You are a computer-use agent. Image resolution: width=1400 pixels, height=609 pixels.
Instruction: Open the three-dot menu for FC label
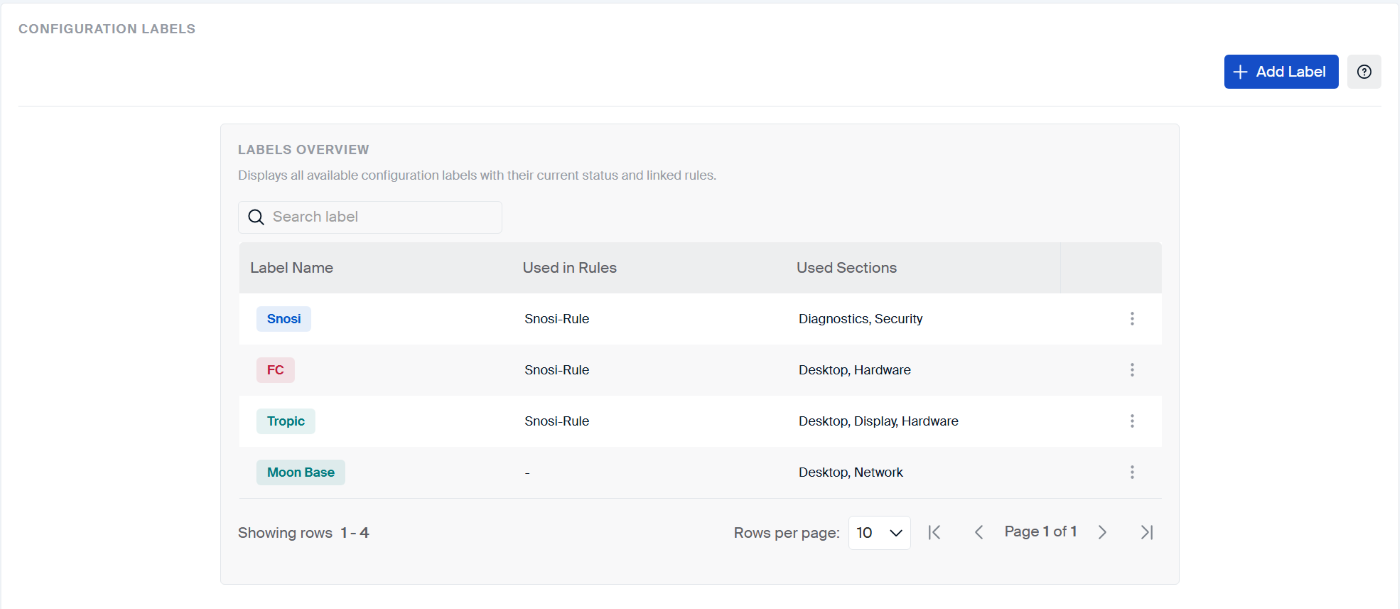click(x=1132, y=370)
